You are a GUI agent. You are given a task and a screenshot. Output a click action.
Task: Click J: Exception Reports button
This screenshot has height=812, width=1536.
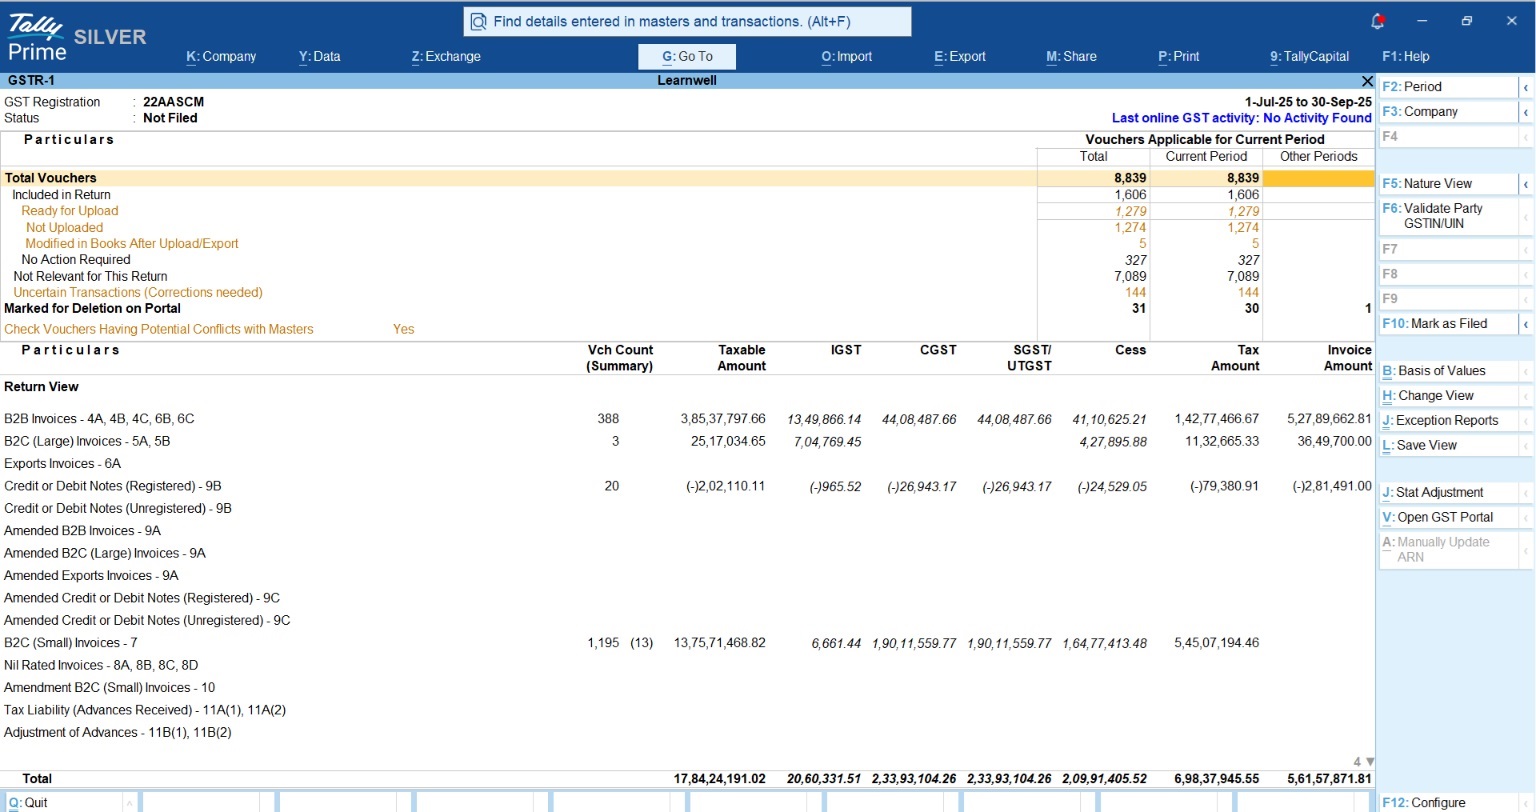click(1449, 420)
